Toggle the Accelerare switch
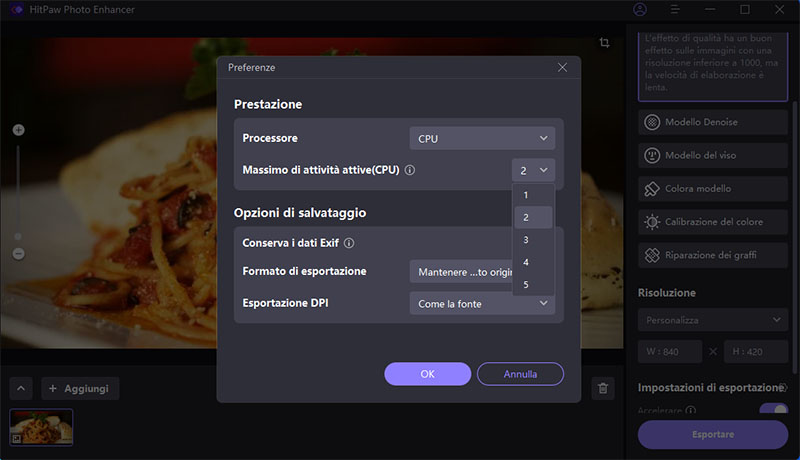Screen dimensions: 800x460 [x=773, y=408]
